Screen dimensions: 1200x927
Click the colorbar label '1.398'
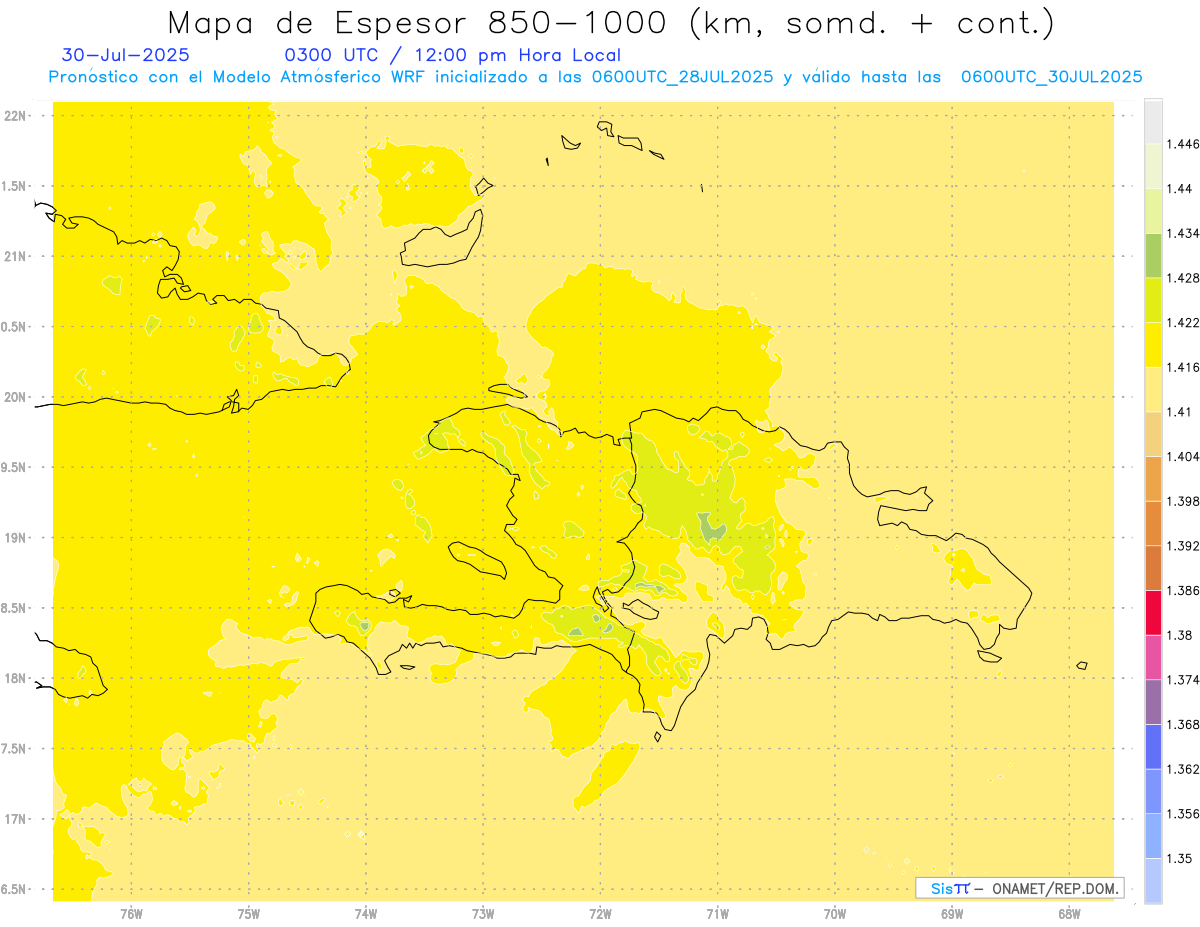(1183, 501)
